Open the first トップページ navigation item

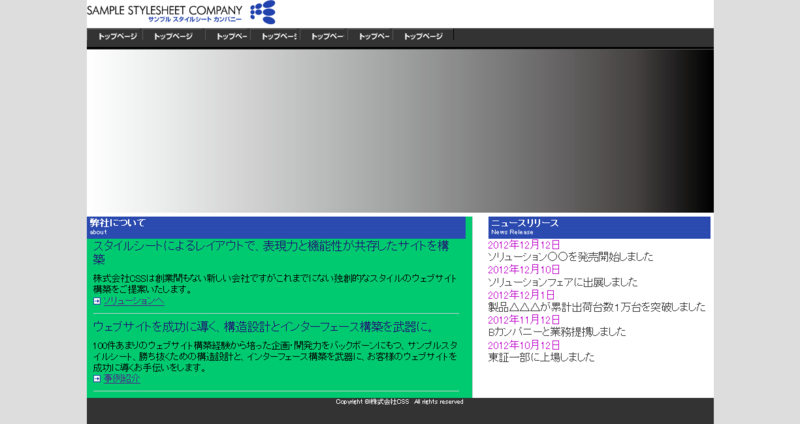tap(117, 36)
